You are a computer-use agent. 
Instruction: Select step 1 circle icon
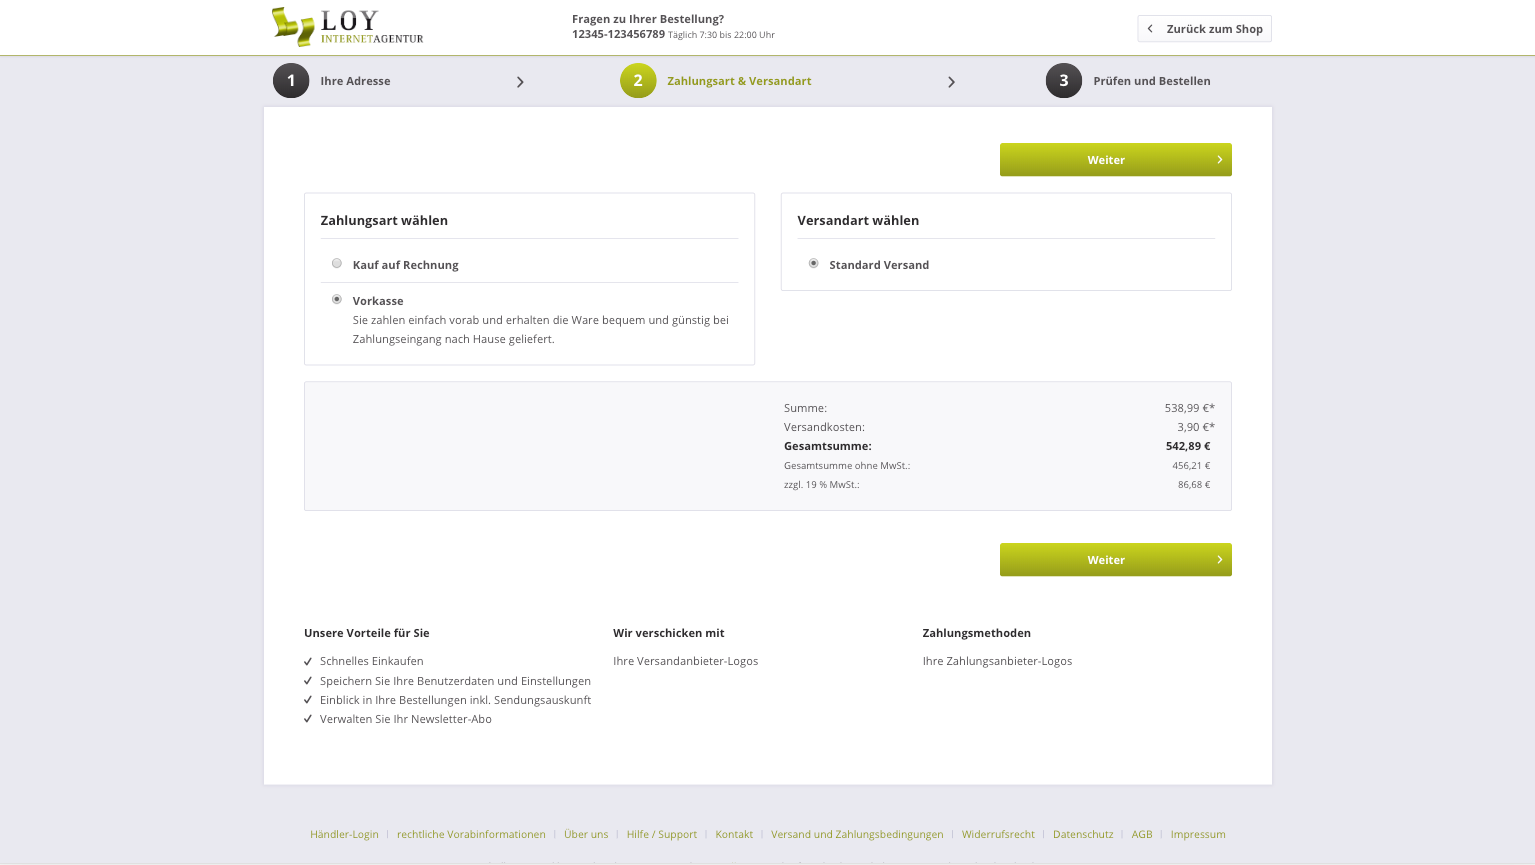pos(291,81)
